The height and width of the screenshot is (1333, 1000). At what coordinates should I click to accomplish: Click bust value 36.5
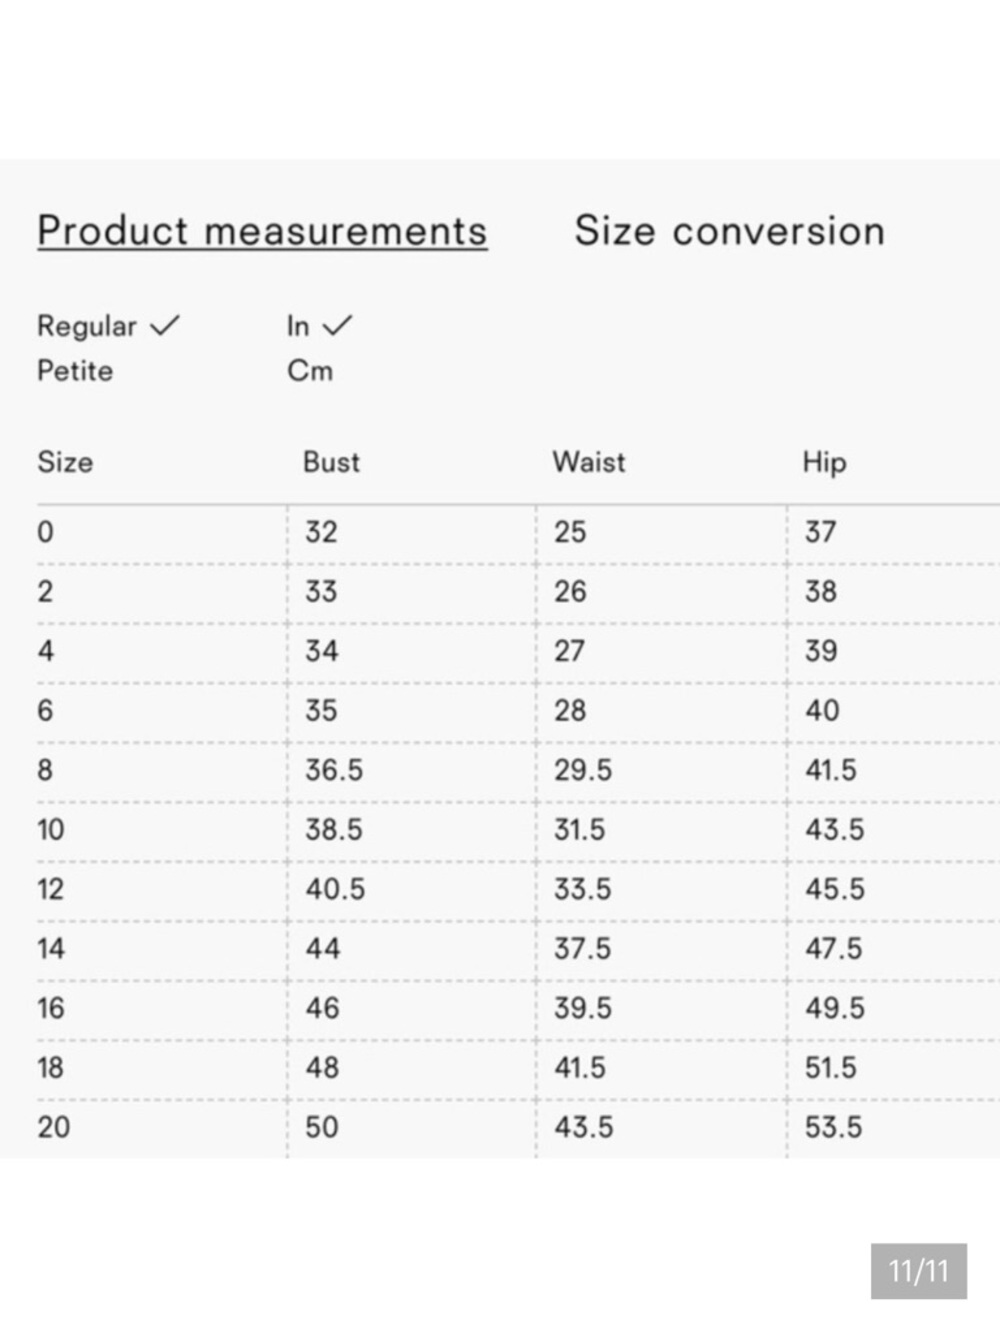[x=334, y=770]
